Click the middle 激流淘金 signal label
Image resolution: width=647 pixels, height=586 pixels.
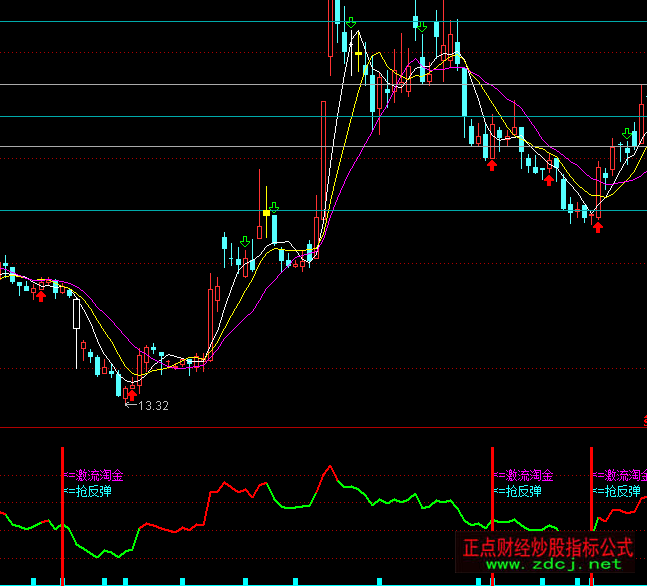coord(524,475)
